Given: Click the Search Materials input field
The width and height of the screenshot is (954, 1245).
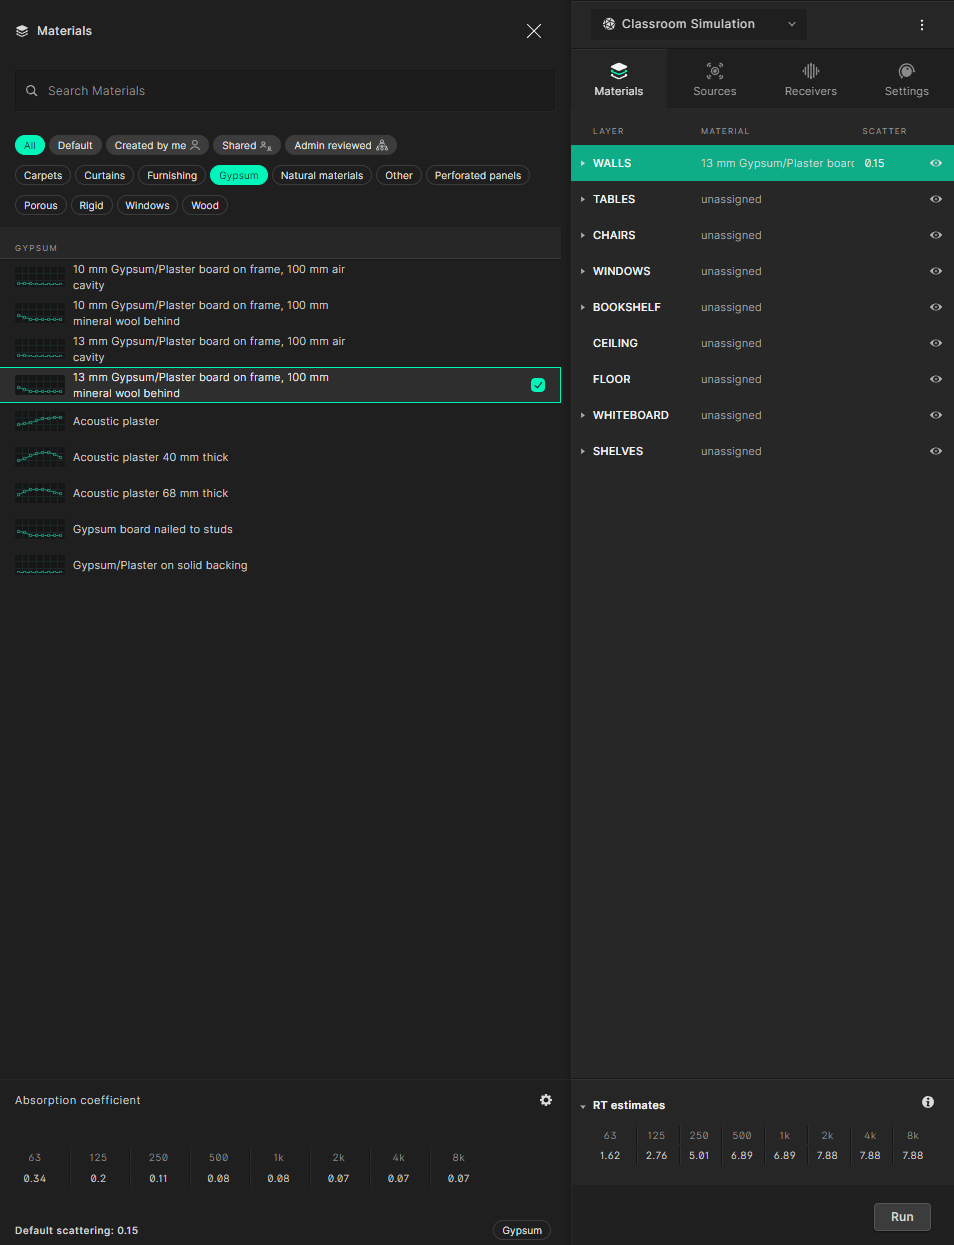Looking at the screenshot, I should (x=285, y=91).
